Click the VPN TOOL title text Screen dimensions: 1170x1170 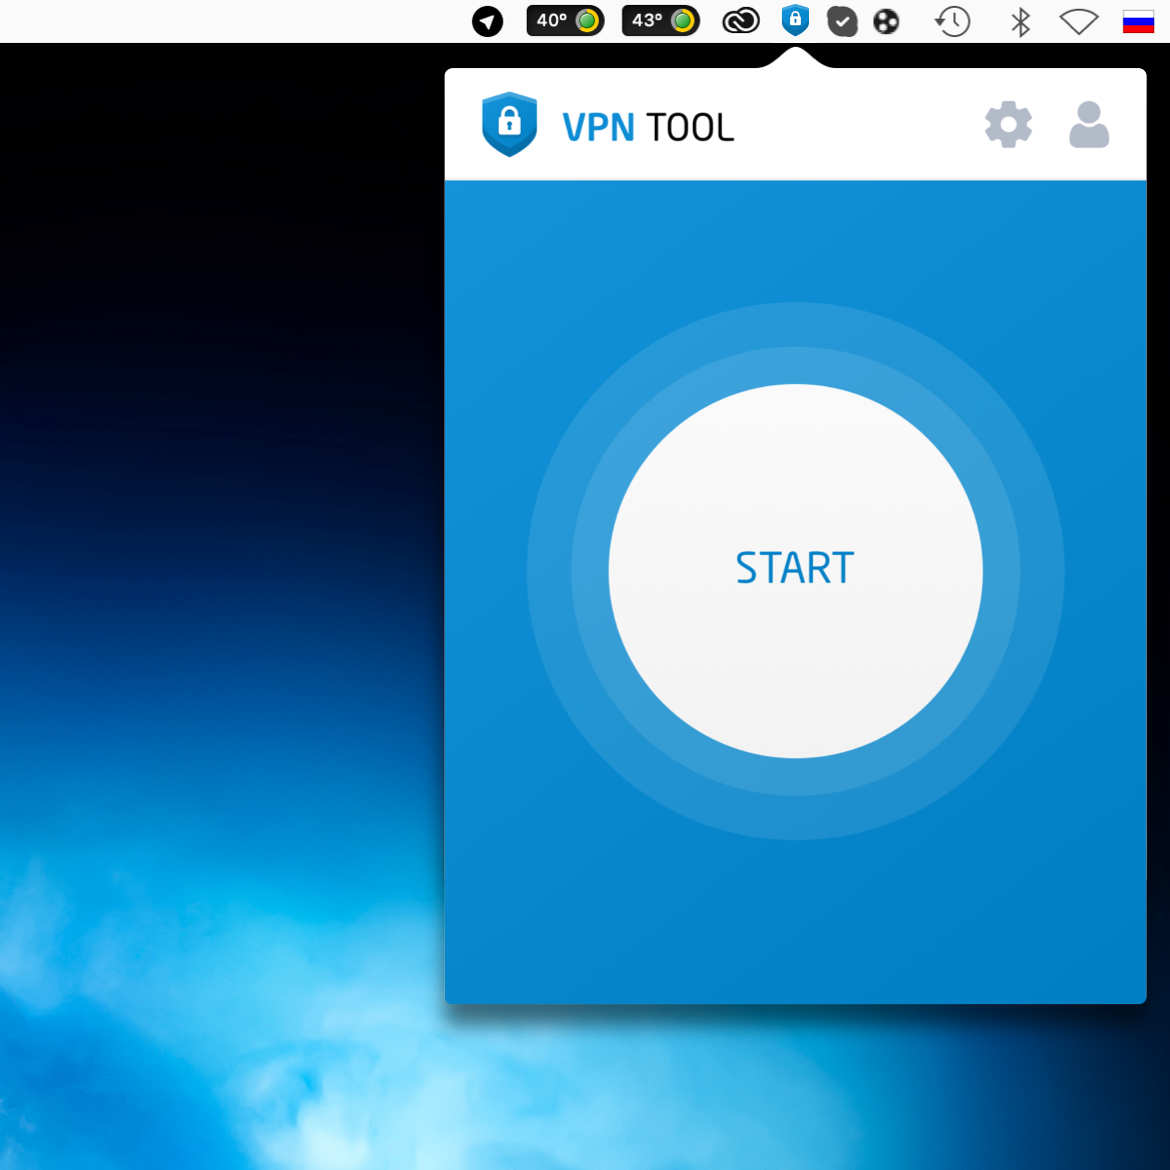[x=648, y=127]
